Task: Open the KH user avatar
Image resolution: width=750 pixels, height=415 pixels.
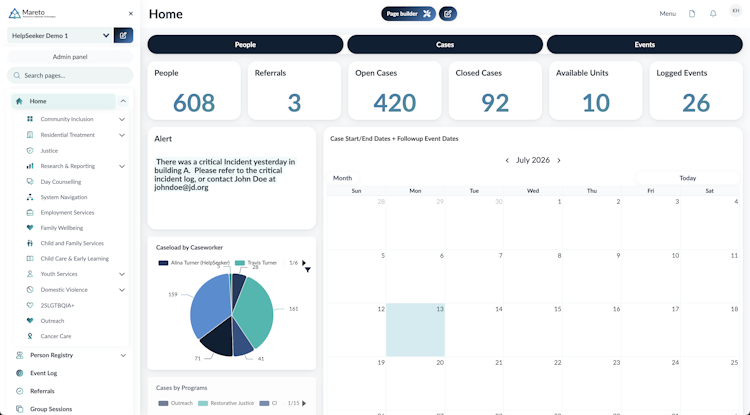Action: [736, 11]
